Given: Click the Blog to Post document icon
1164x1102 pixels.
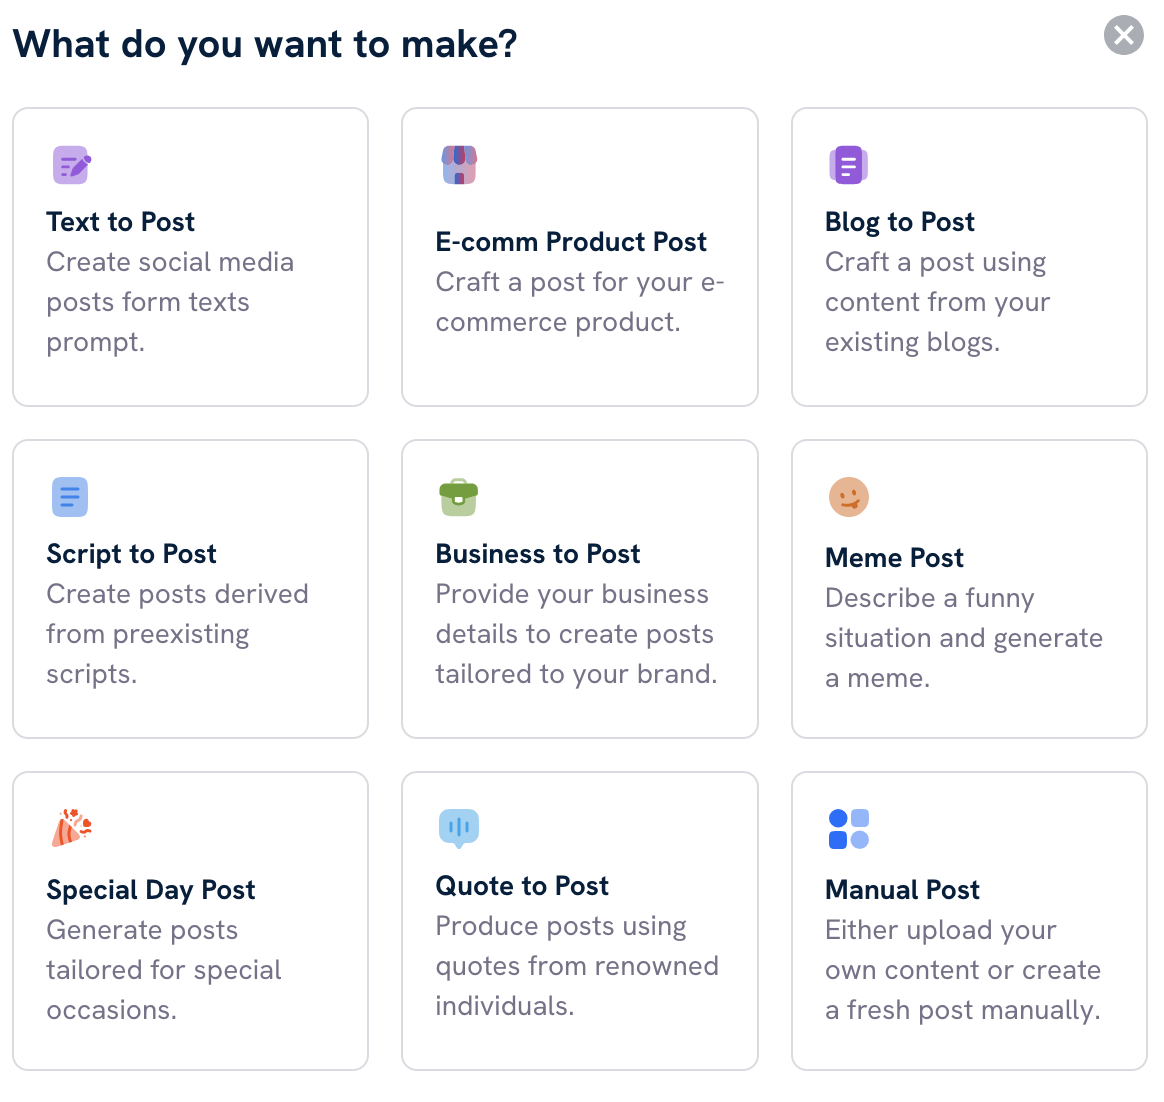Looking at the screenshot, I should pos(848,165).
